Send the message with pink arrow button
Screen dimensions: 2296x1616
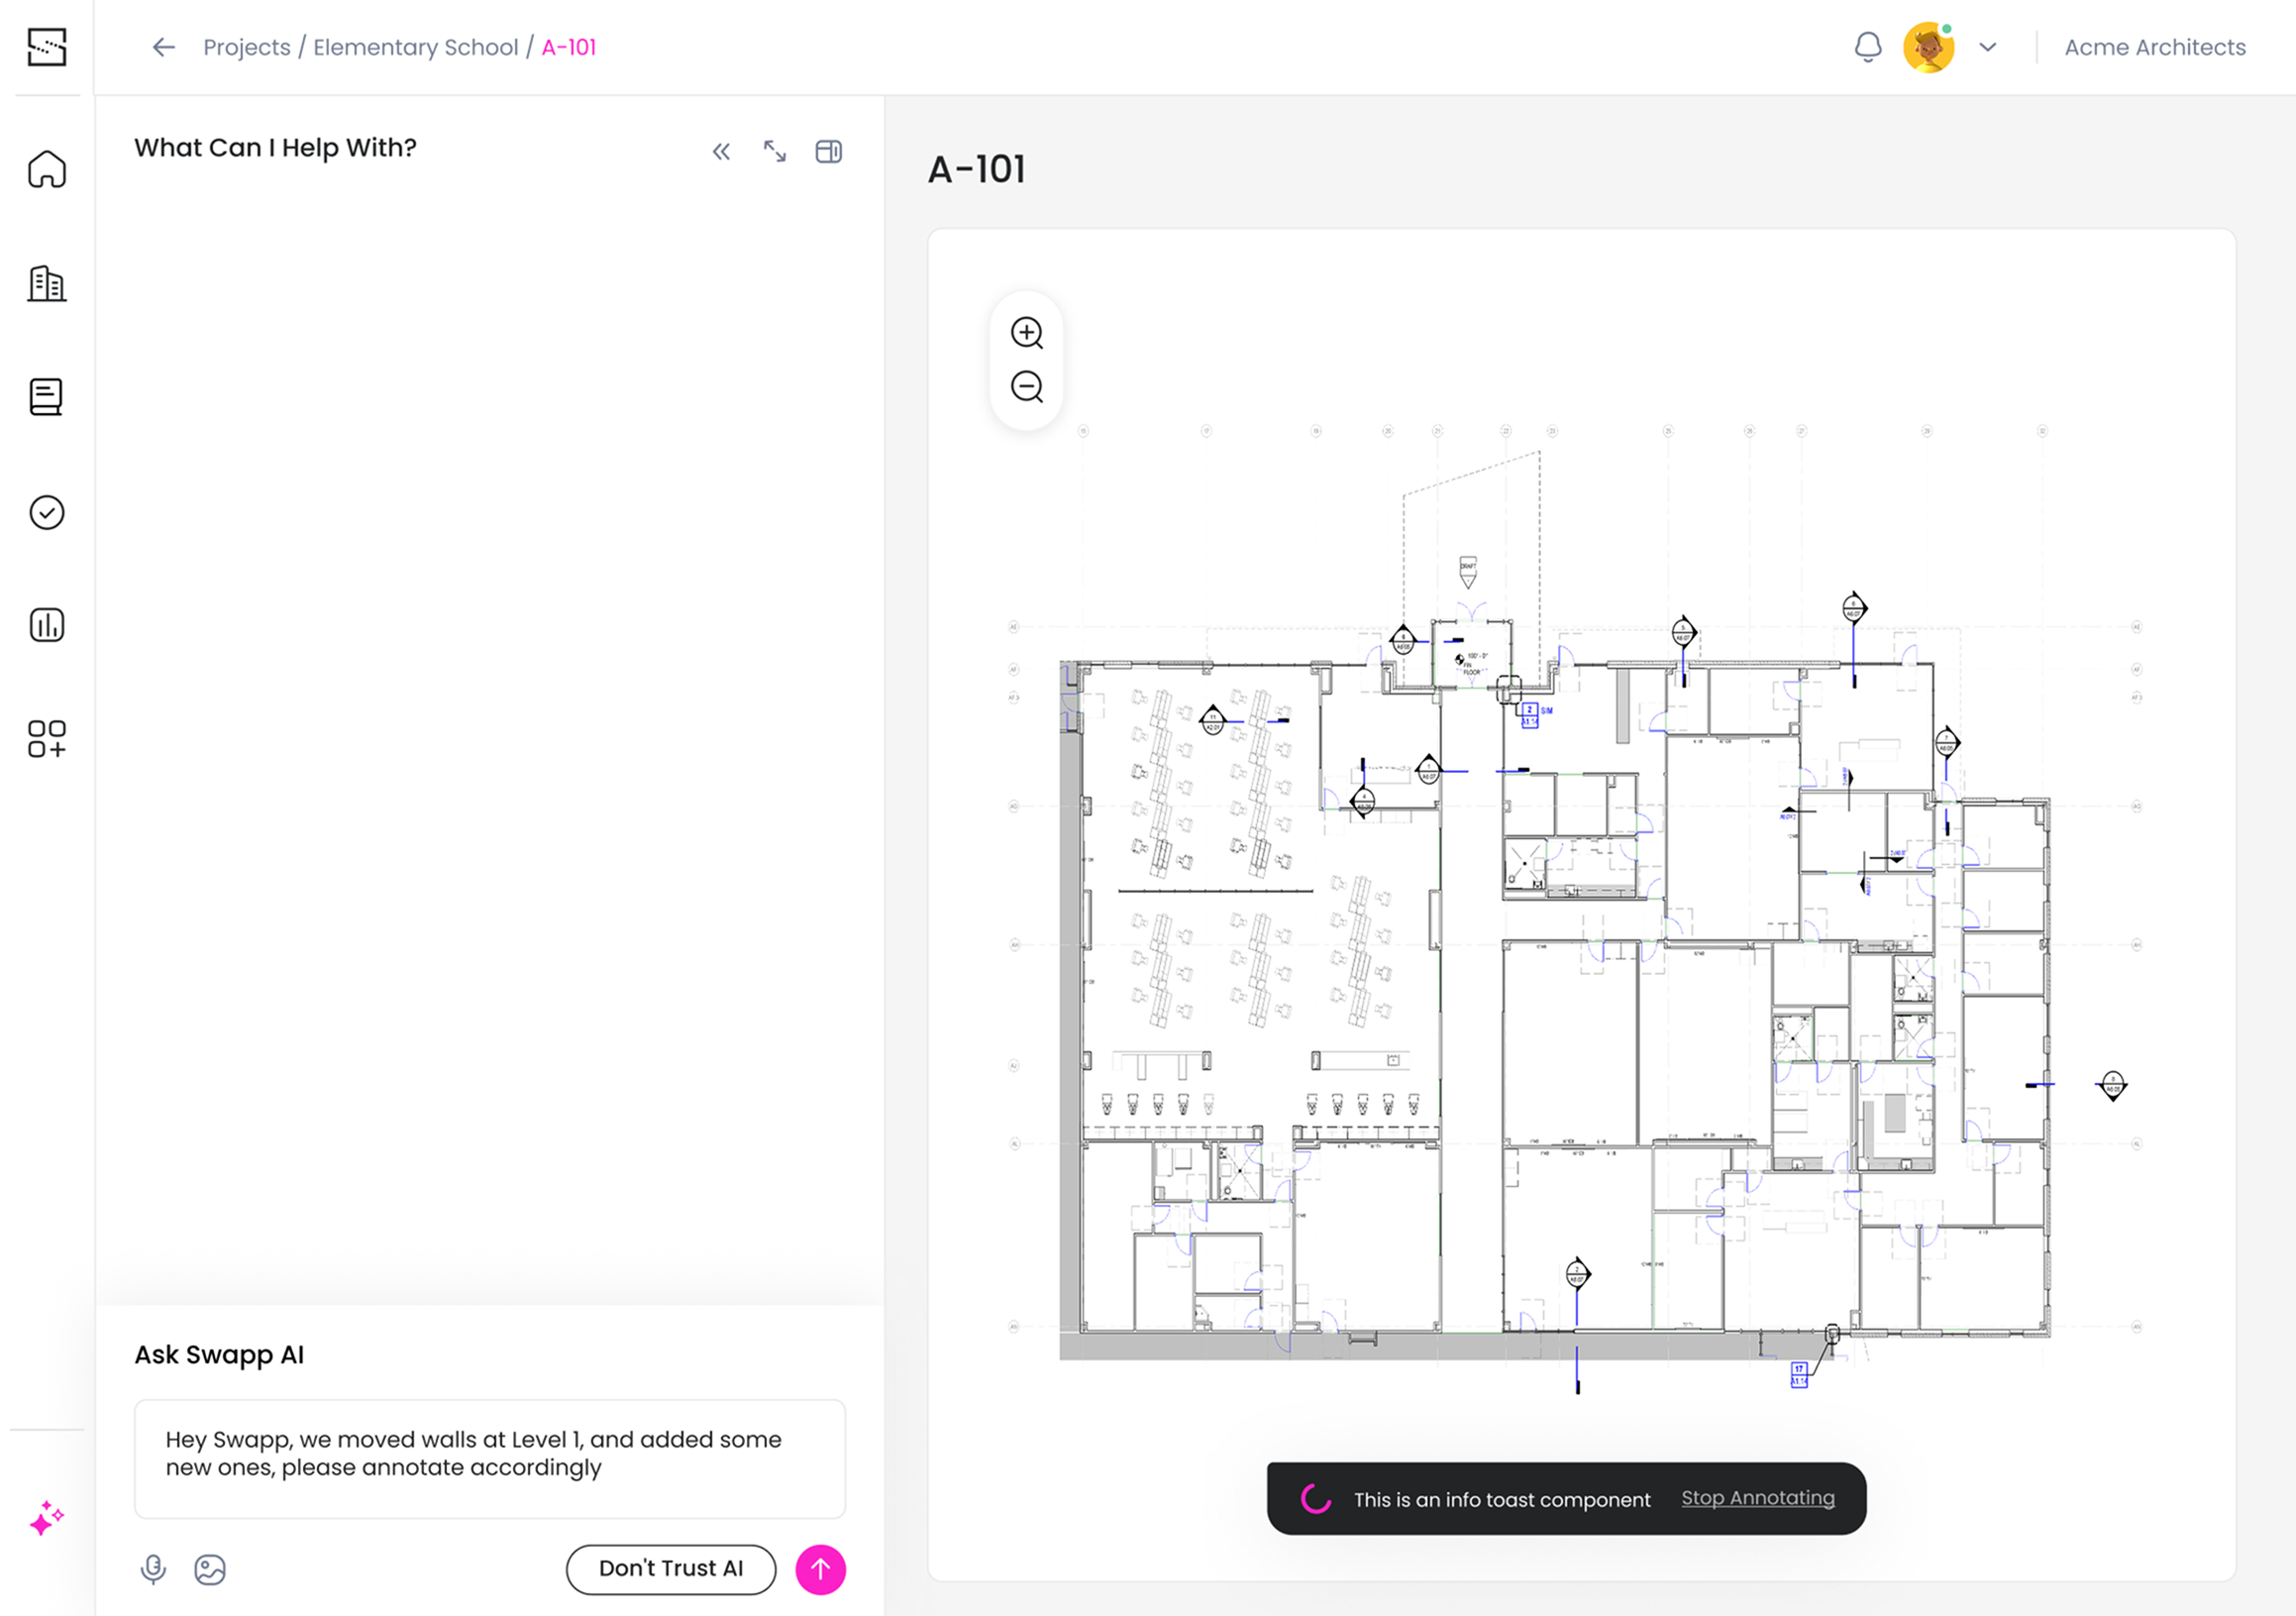[821, 1570]
